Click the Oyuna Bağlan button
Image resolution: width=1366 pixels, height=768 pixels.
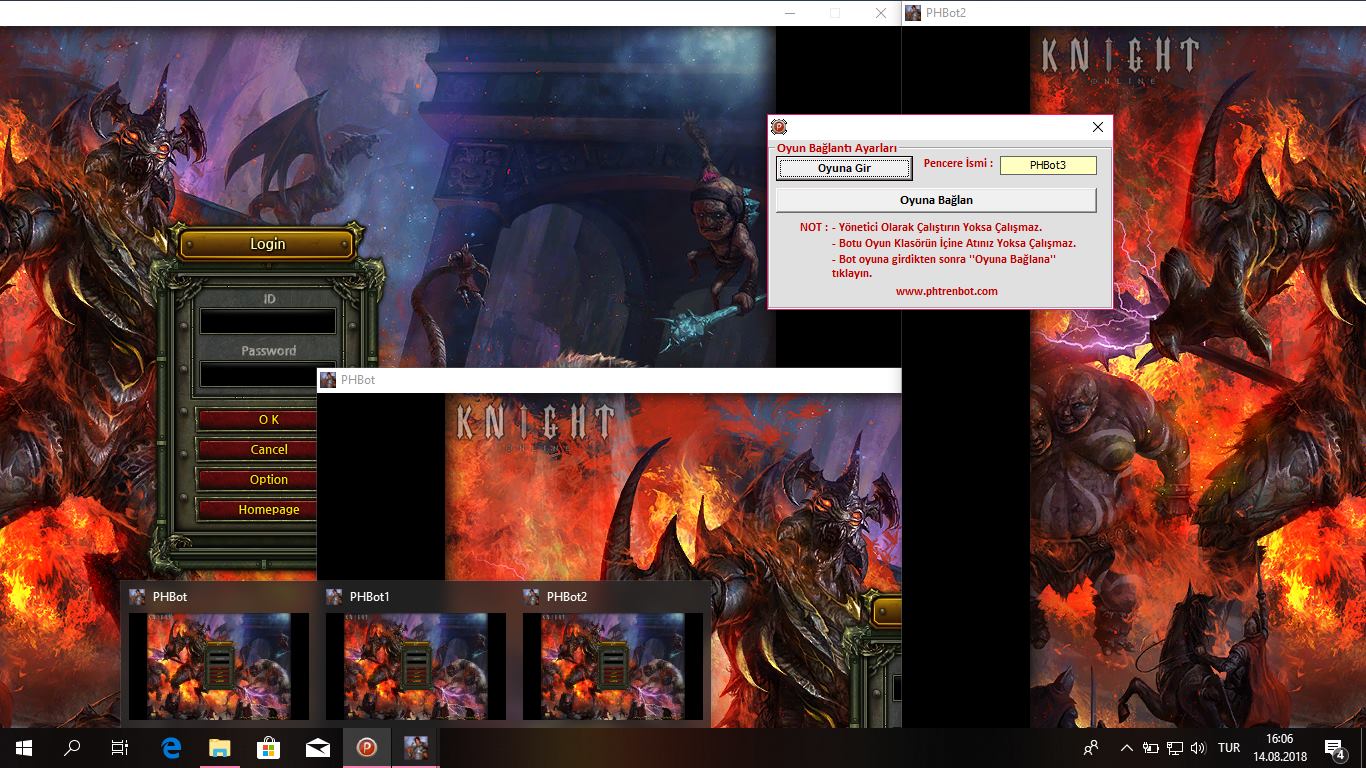pos(936,200)
